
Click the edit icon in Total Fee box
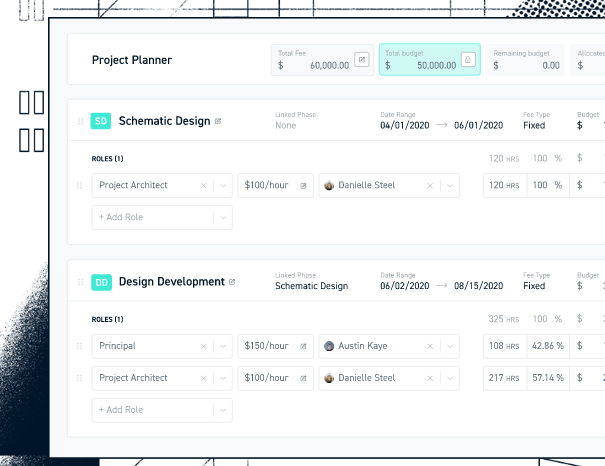[x=362, y=59]
